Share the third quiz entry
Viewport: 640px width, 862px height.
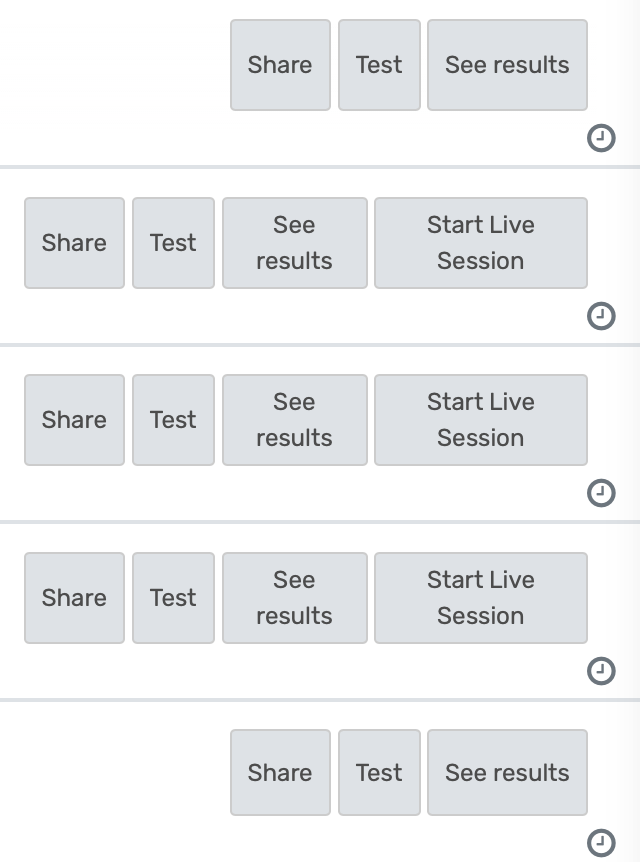(74, 420)
